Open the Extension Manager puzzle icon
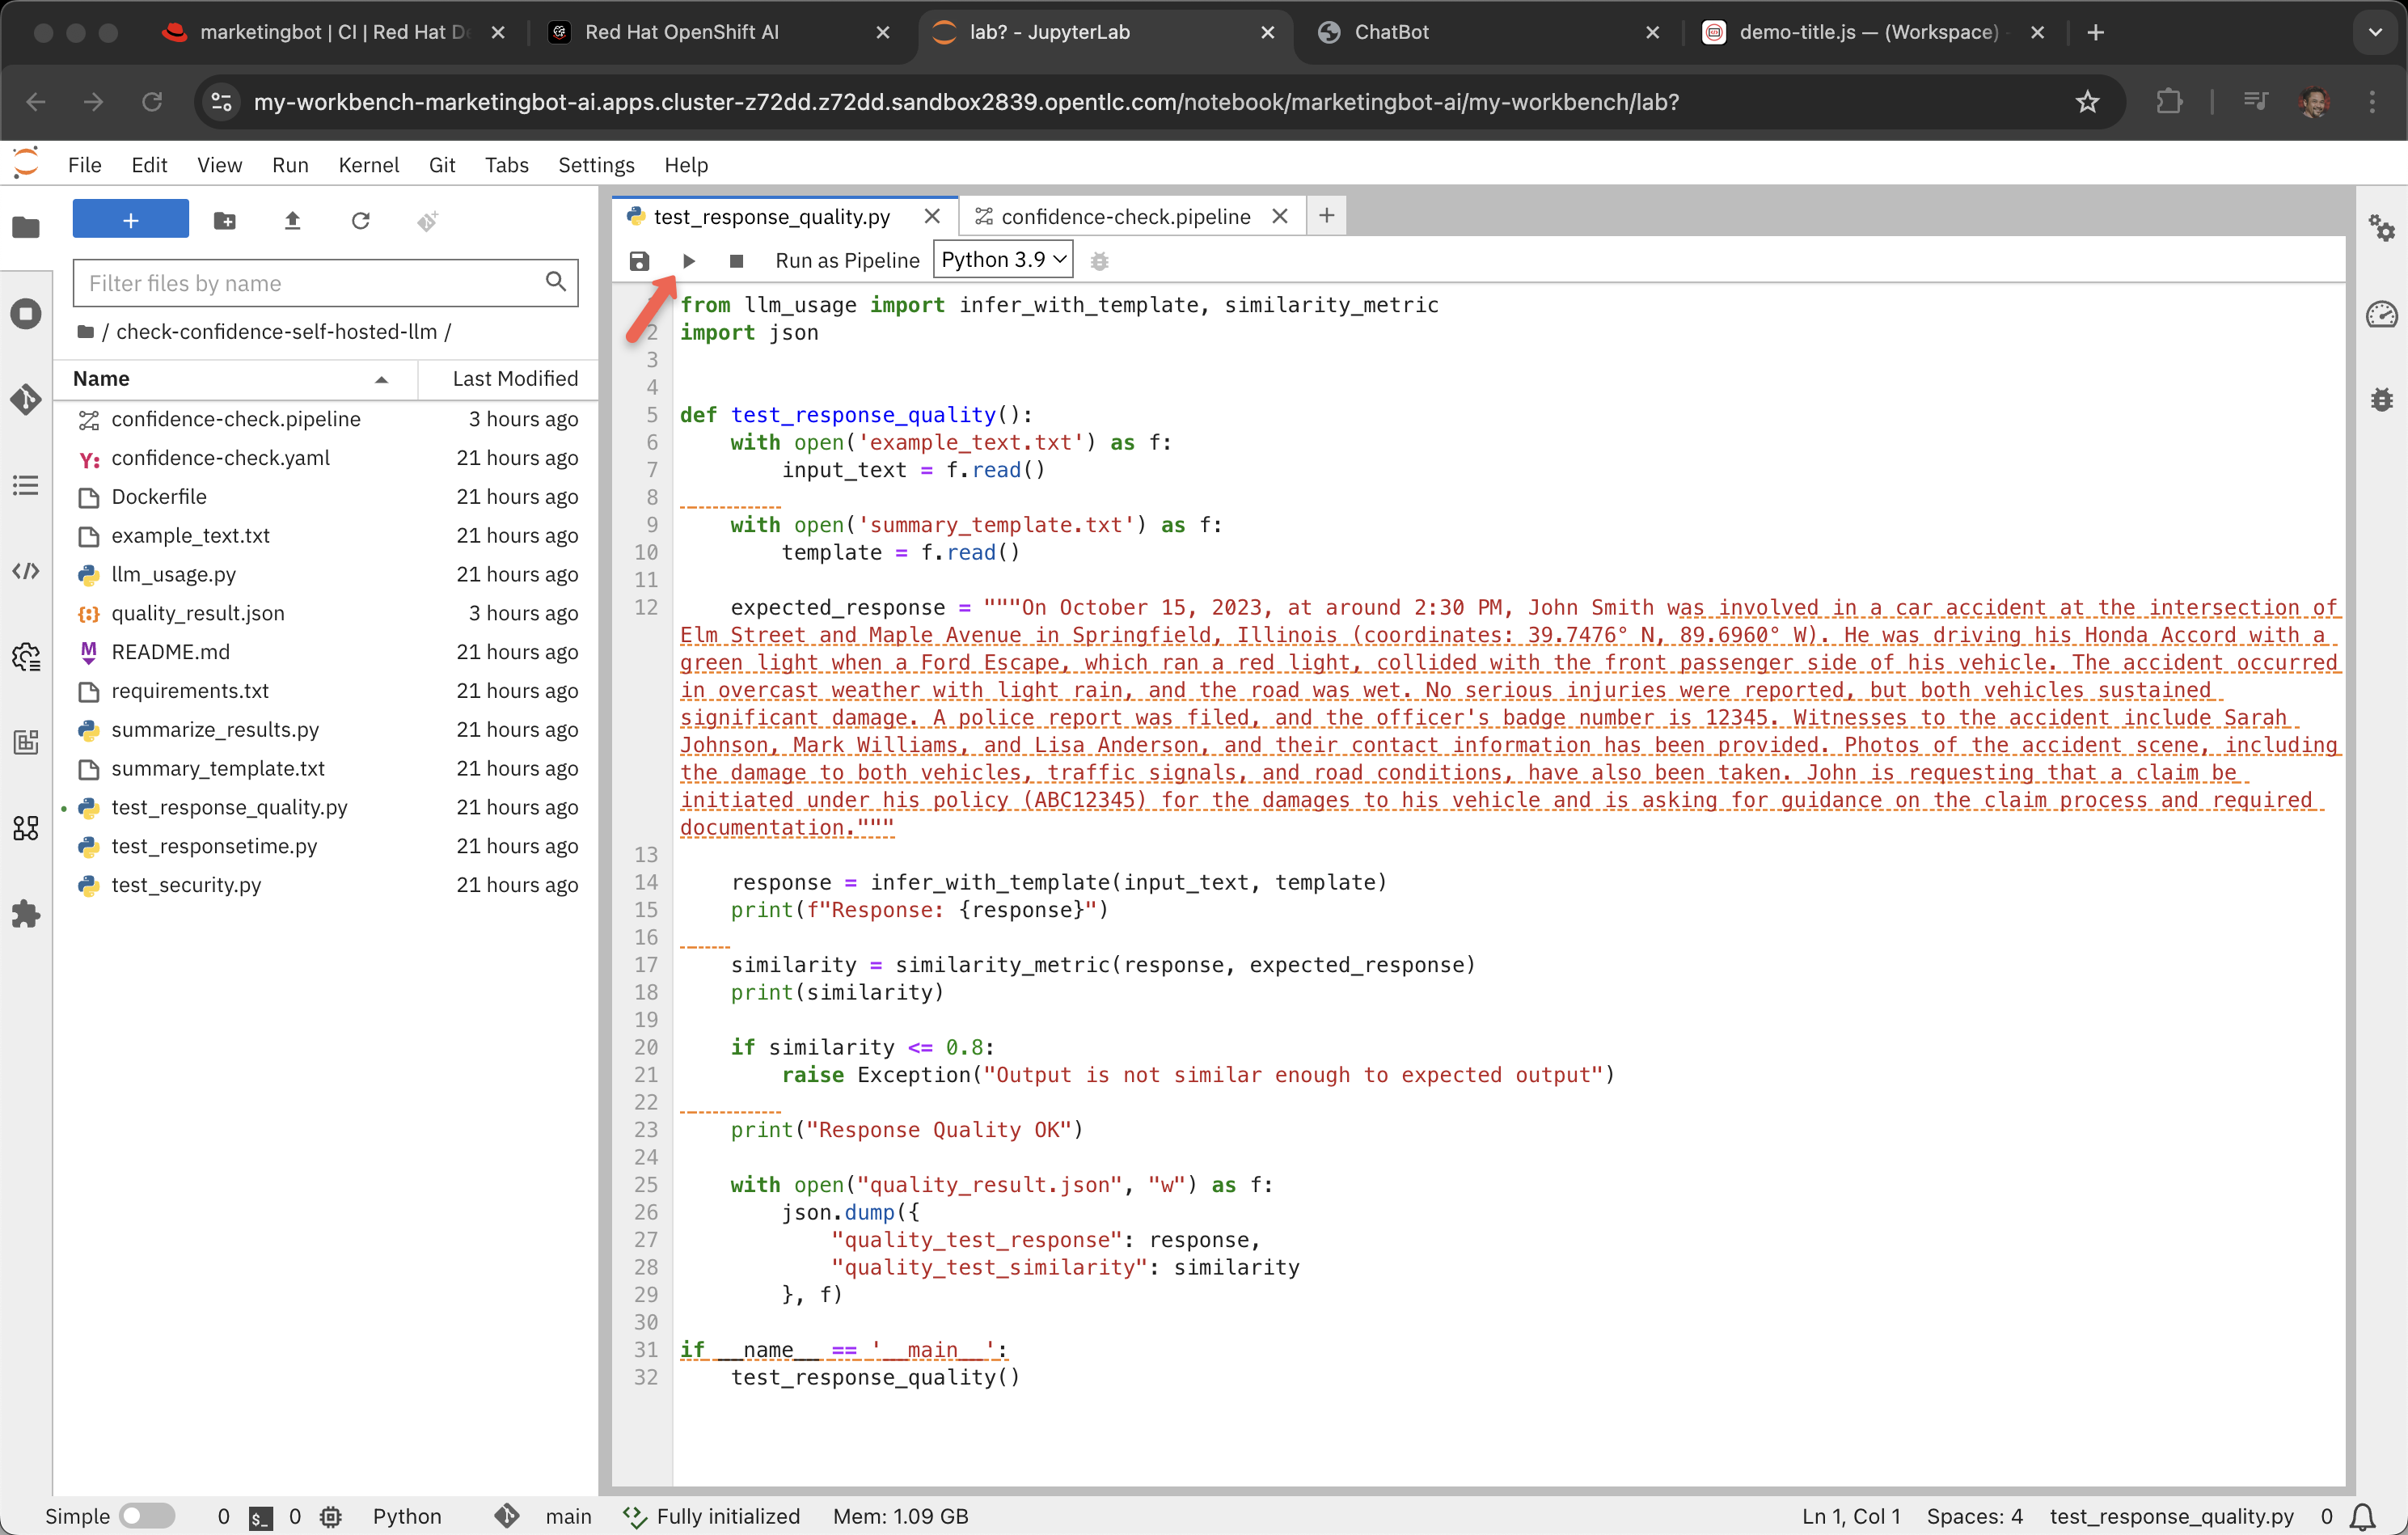The height and width of the screenshot is (1535, 2408). (26, 913)
